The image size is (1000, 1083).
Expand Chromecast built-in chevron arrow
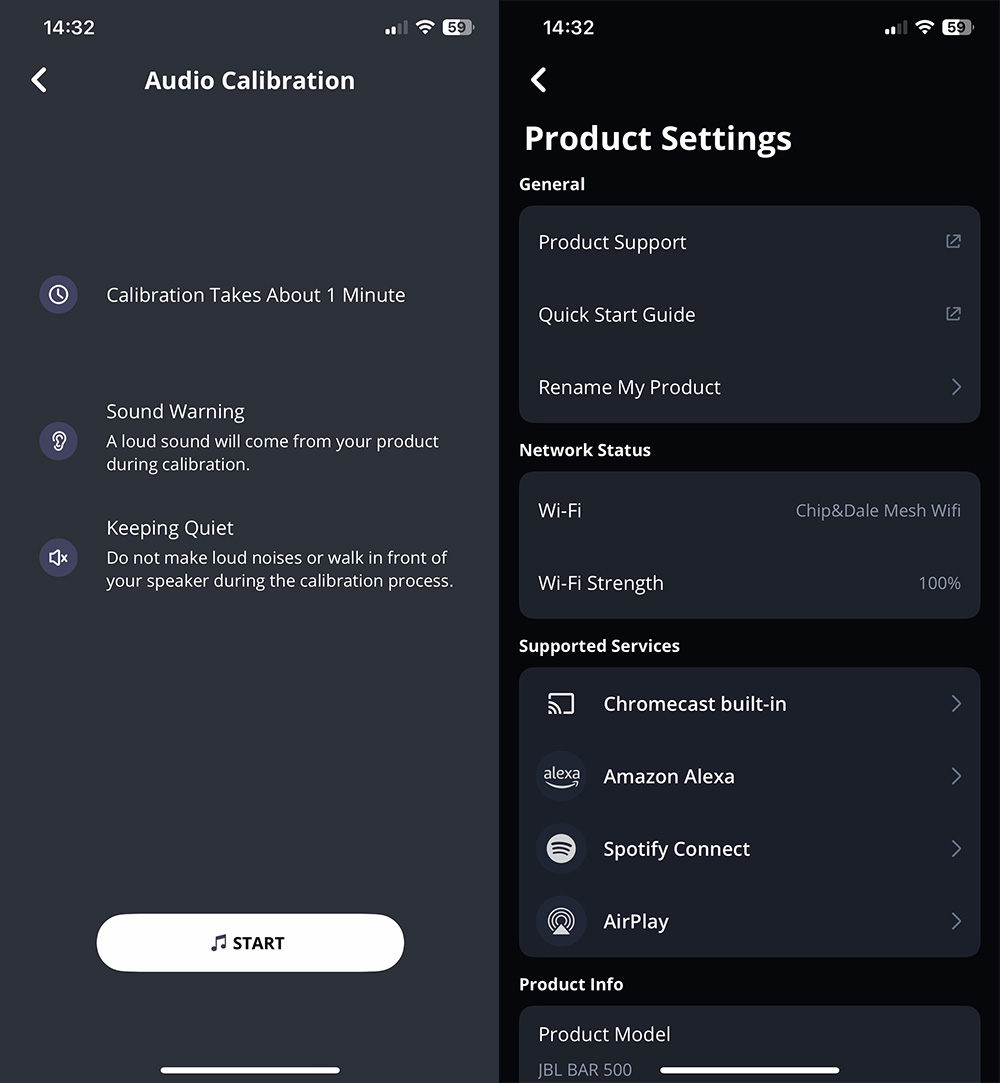point(956,704)
